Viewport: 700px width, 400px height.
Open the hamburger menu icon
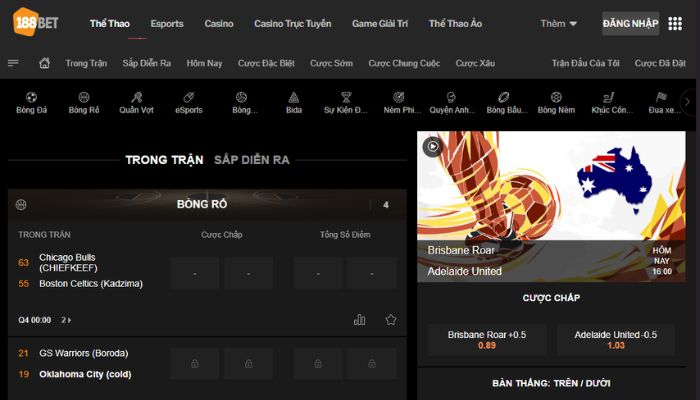click(x=13, y=63)
